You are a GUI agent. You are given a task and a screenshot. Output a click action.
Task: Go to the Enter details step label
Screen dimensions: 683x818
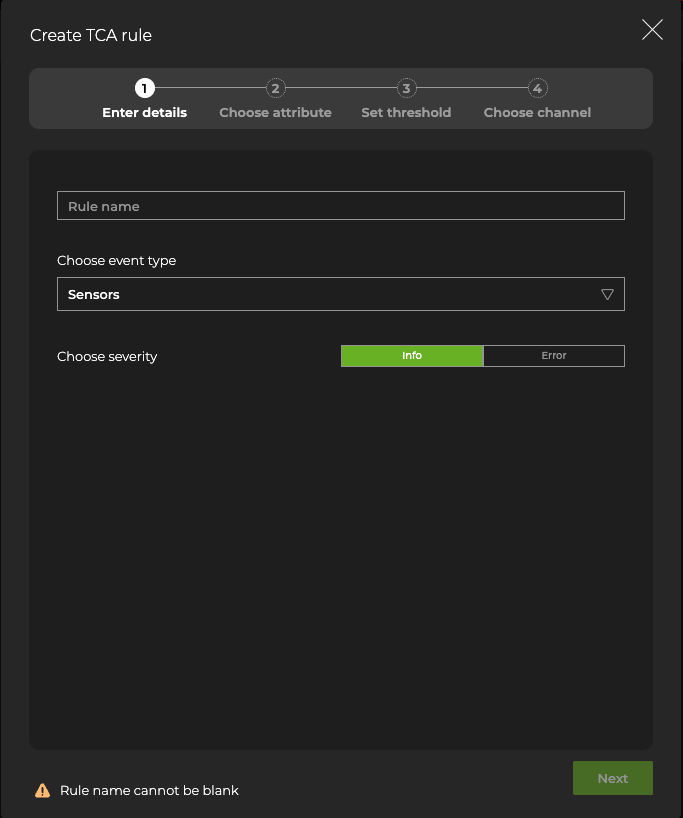(145, 113)
